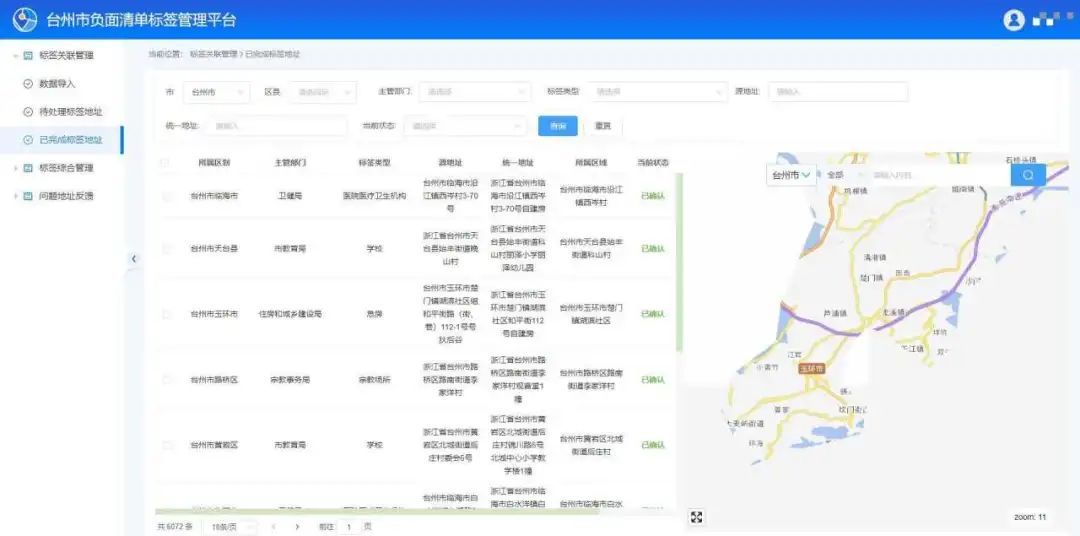The image size is (1080, 536).
Task: Collapse the 标签关联管理 tree arrow
Action: (x=16, y=56)
